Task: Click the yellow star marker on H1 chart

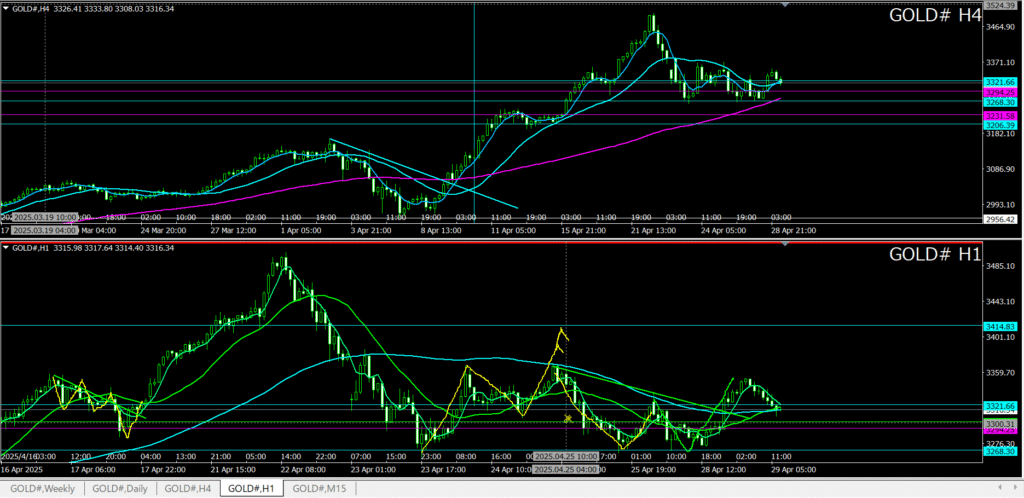Action: coord(568,419)
